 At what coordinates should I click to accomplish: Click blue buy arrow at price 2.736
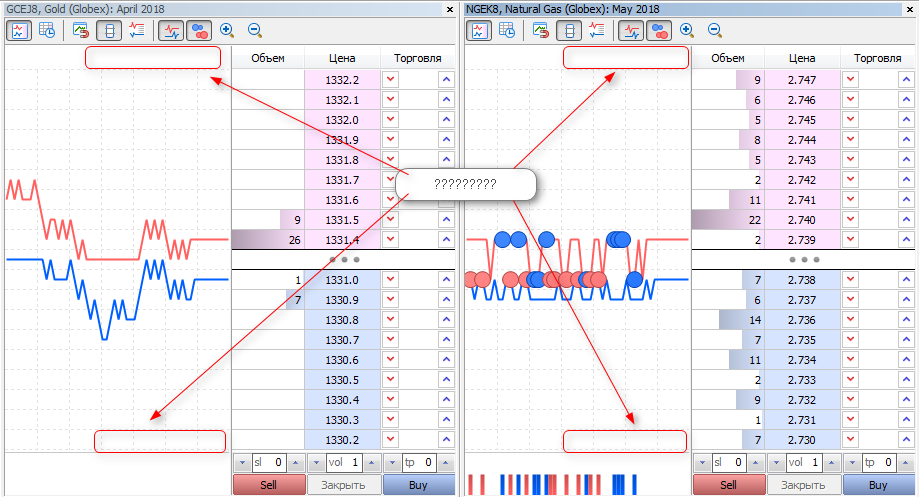coord(907,319)
